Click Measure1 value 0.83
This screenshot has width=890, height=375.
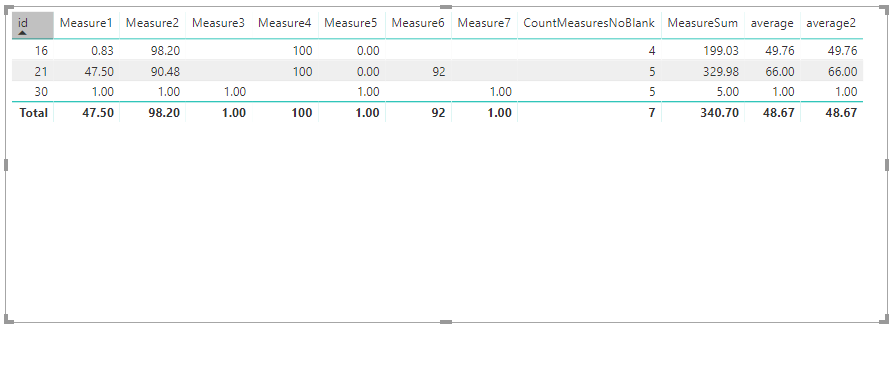tap(102, 51)
